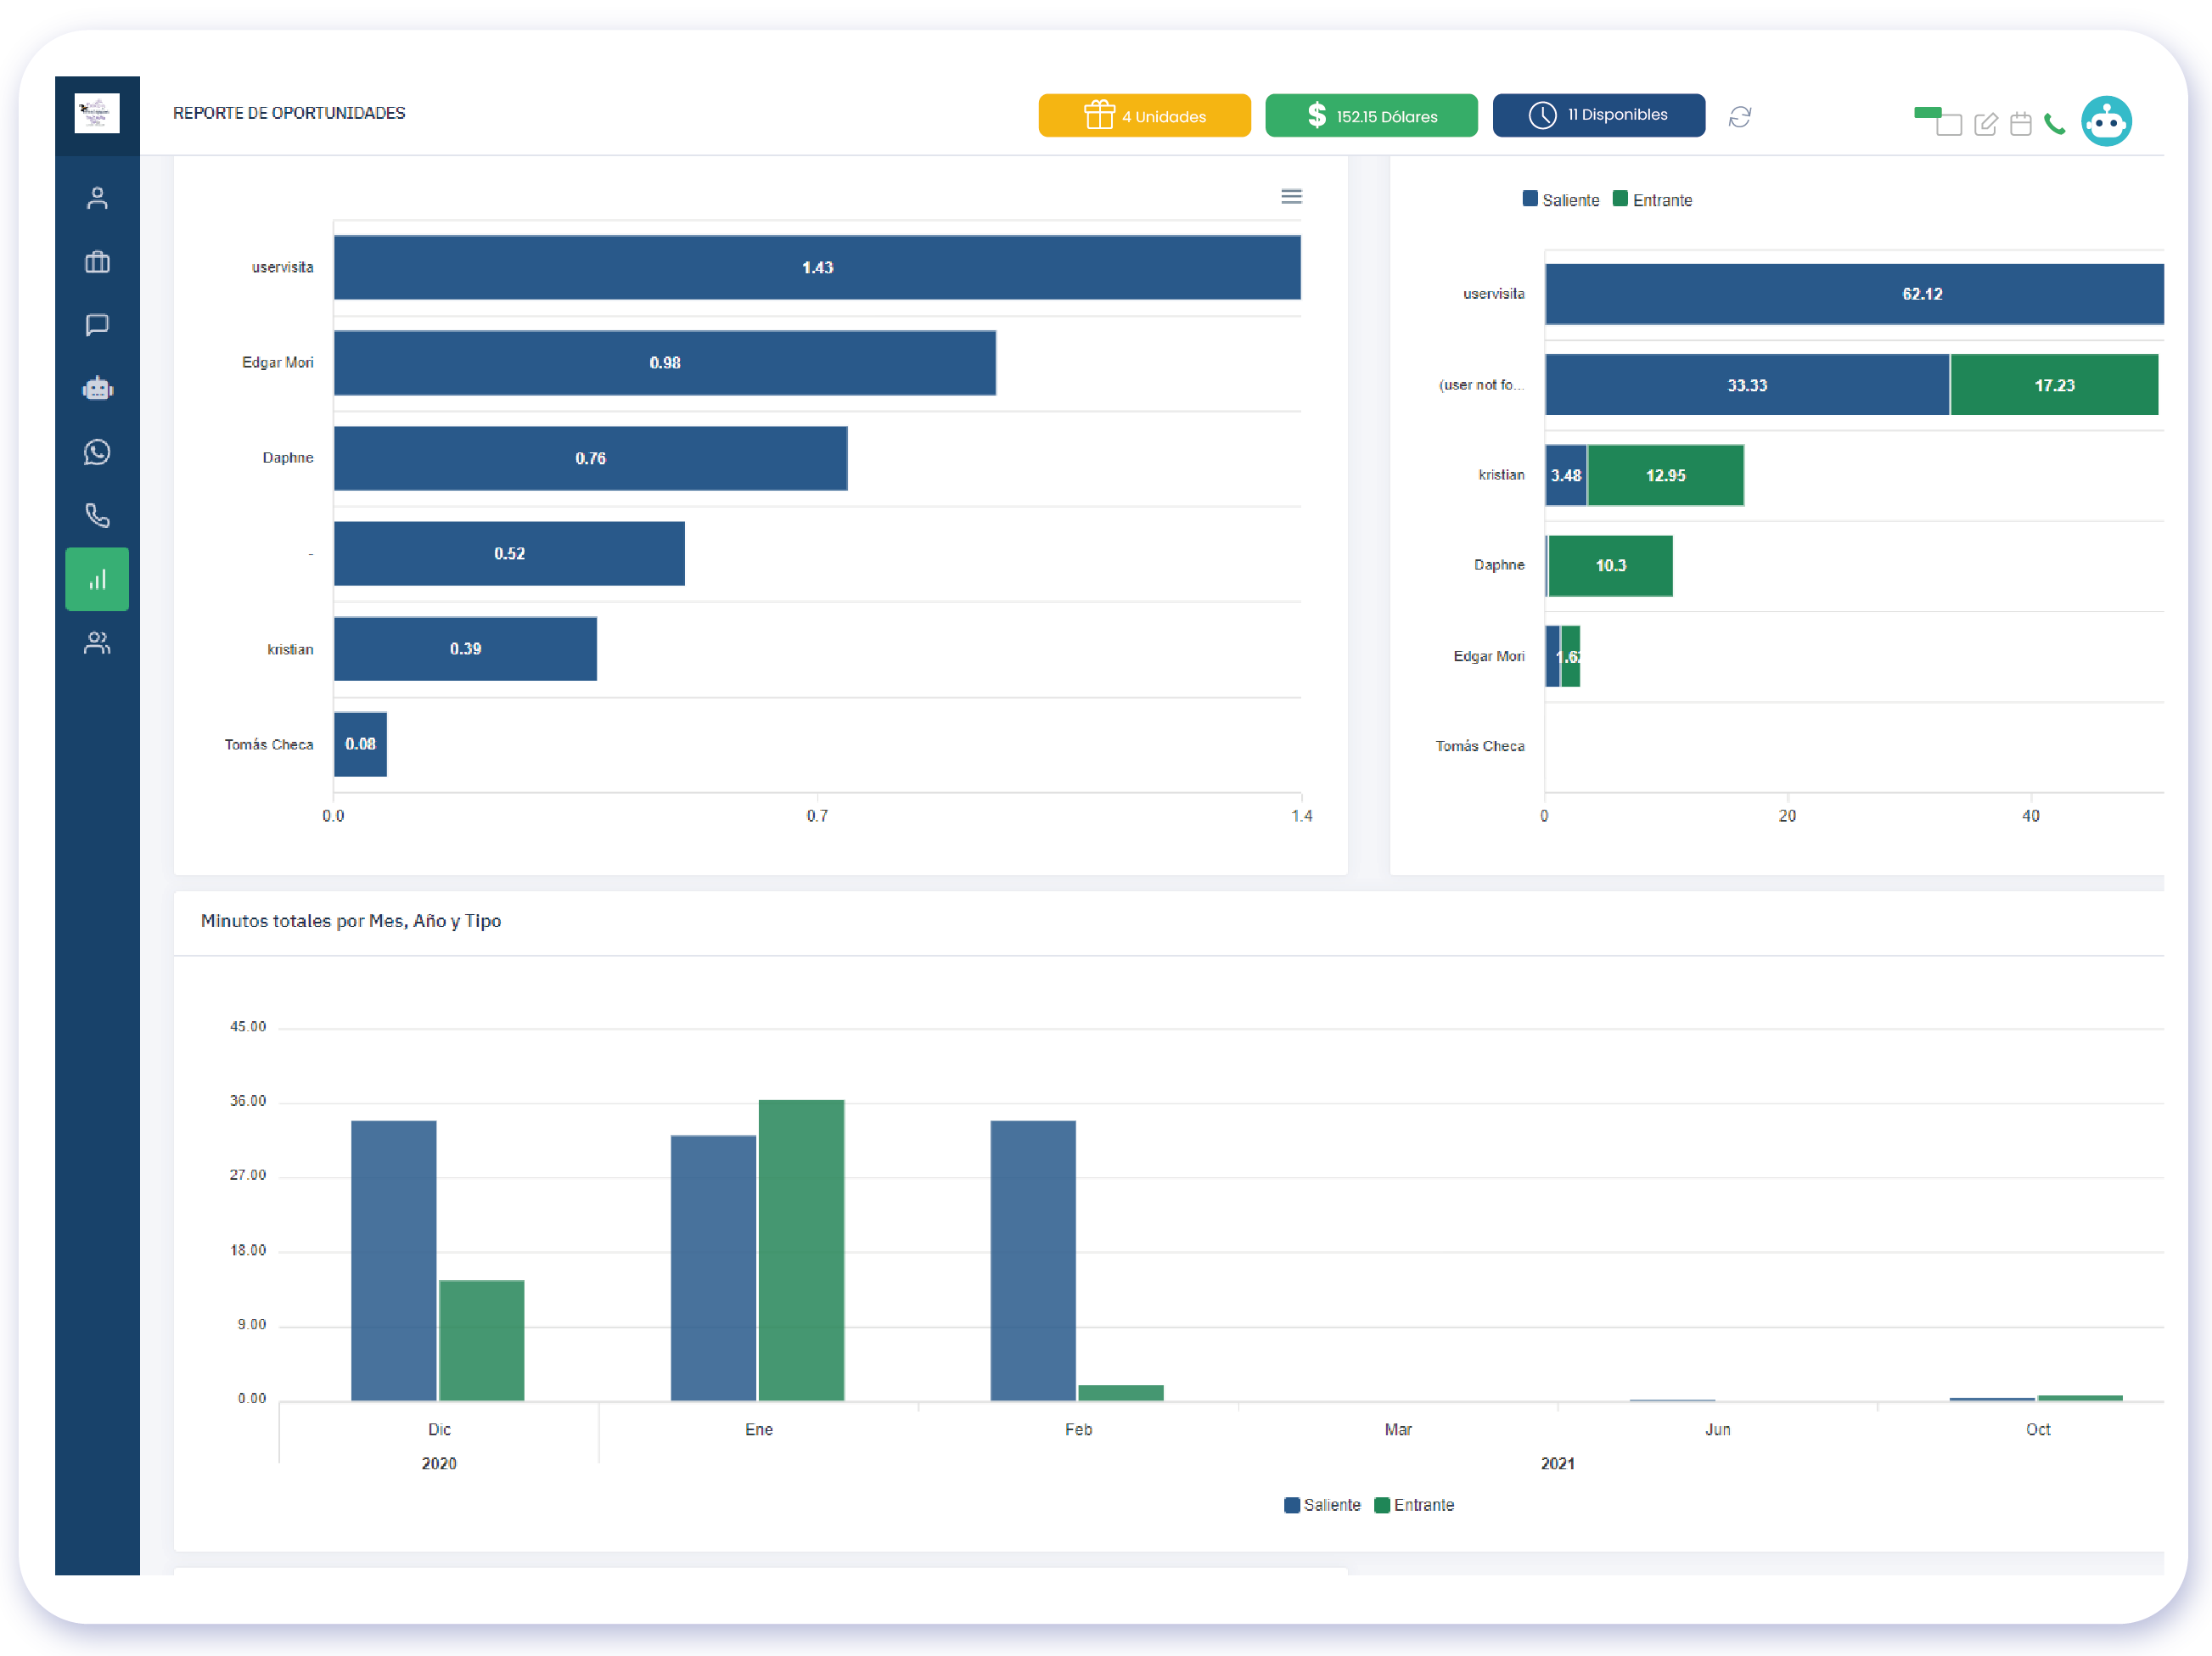Viewport: 2212px width, 1656px height.
Task: Click the company logo at top left
Action: pos(97,113)
